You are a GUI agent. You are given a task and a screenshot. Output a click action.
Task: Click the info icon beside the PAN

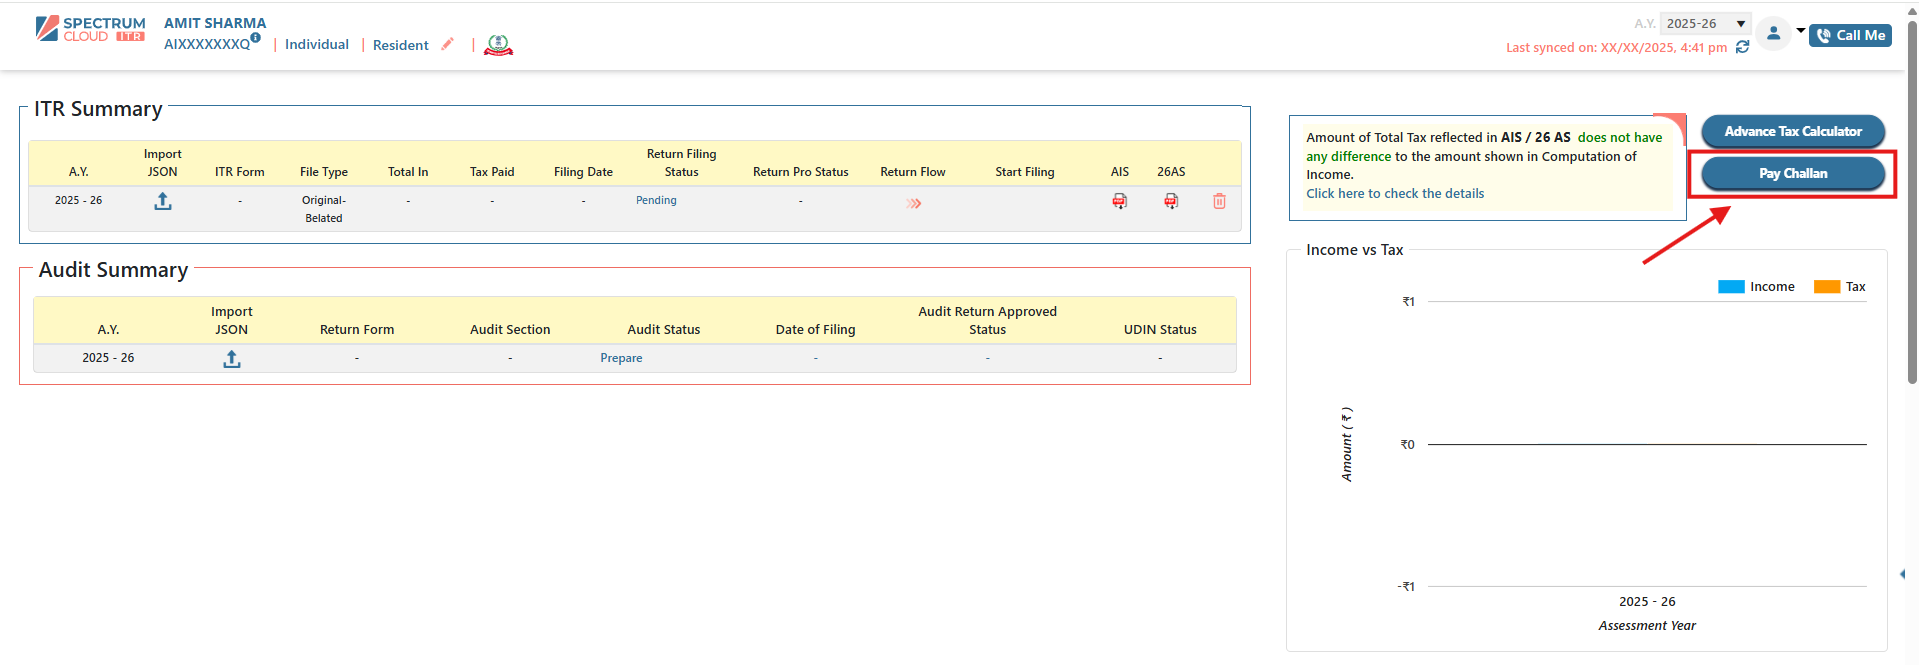point(256,38)
